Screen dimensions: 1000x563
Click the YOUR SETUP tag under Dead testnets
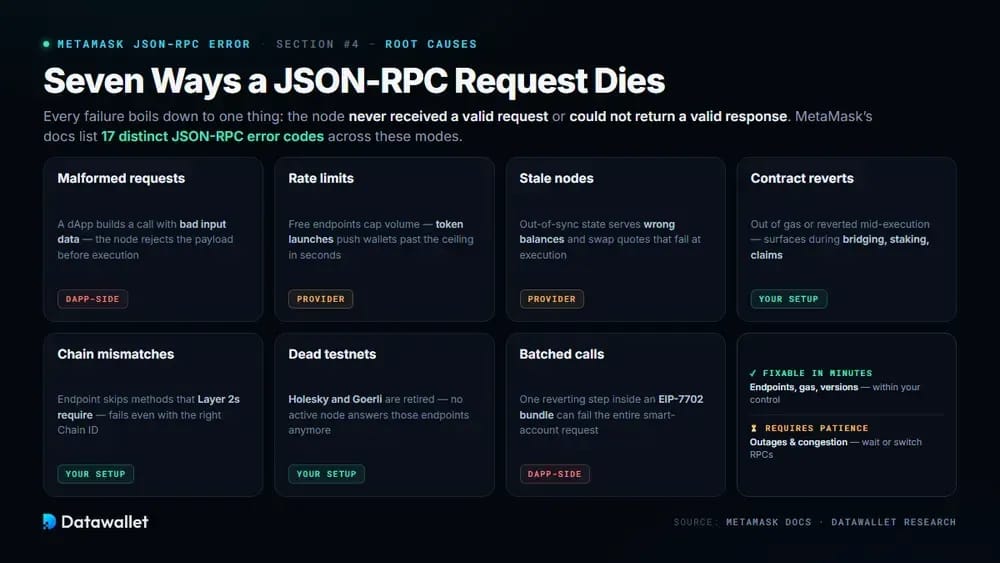(327, 474)
